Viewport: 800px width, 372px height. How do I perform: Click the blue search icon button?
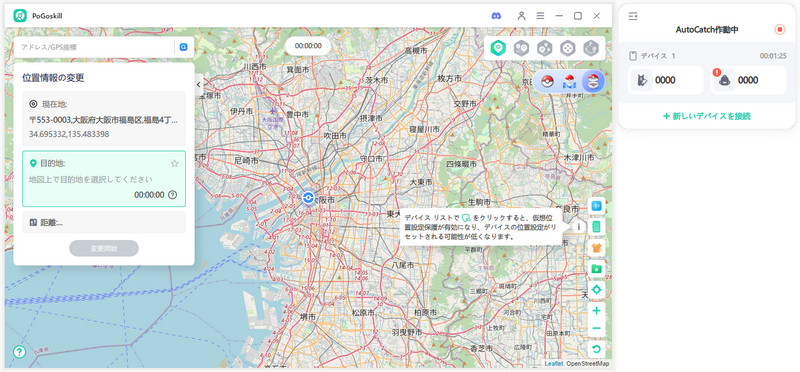(x=183, y=47)
